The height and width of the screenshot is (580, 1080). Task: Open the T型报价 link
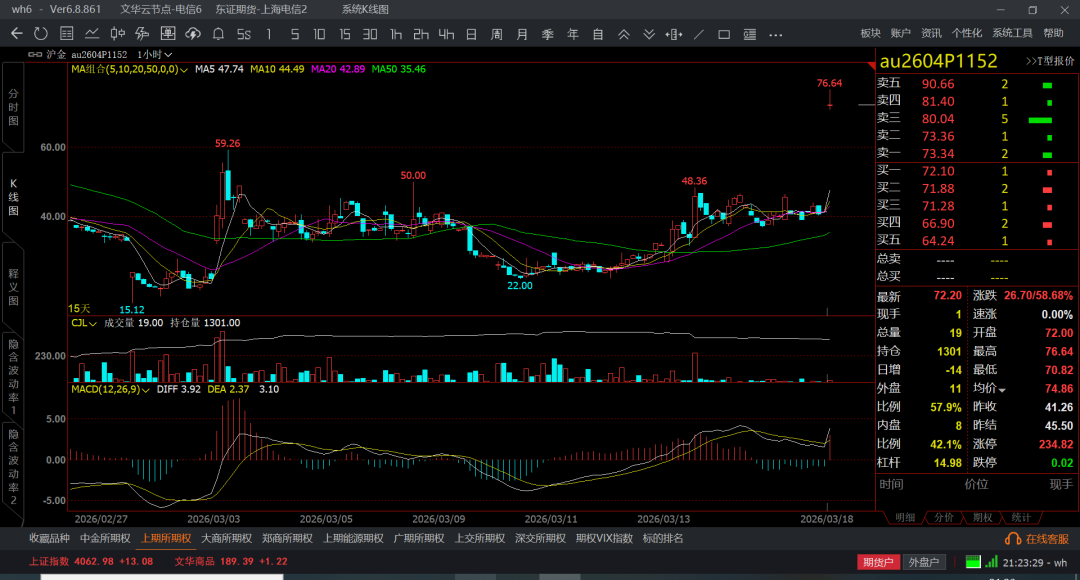[x=1050, y=61]
